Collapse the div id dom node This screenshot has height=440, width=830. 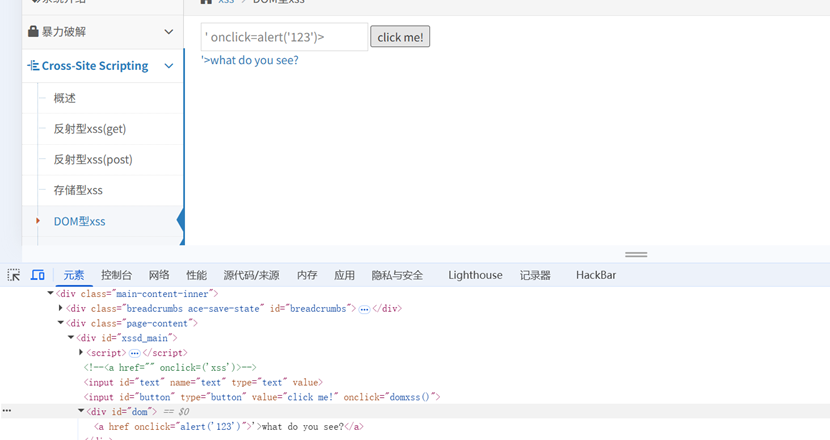(x=81, y=411)
